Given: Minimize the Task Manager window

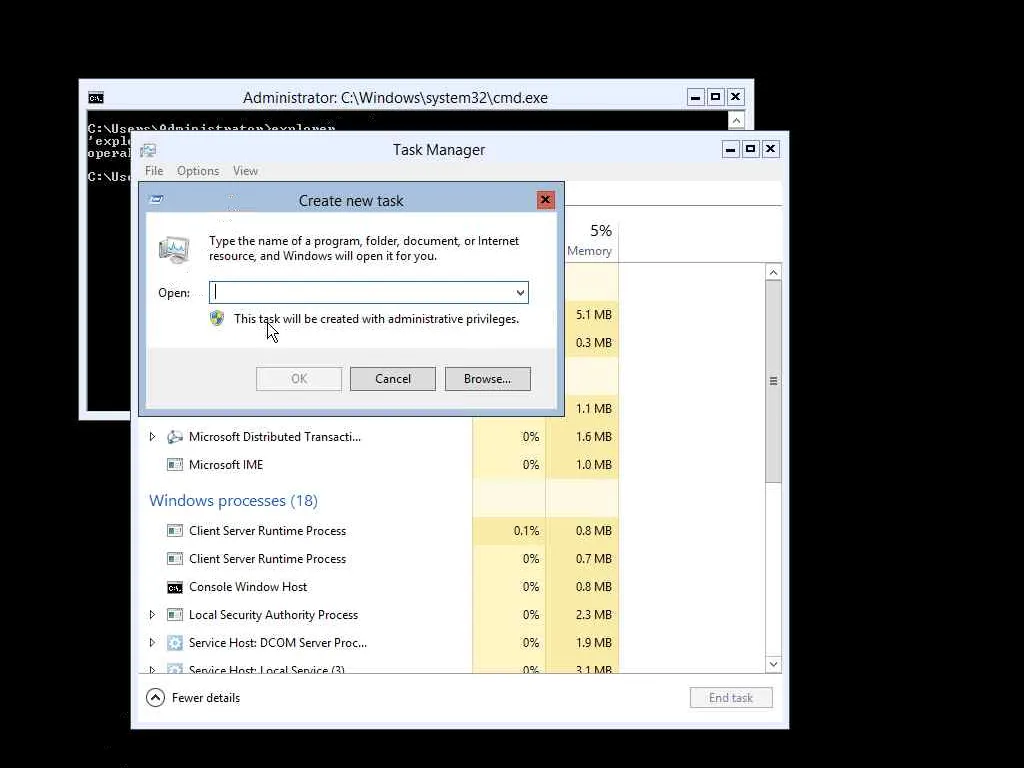Looking at the screenshot, I should click(730, 150).
